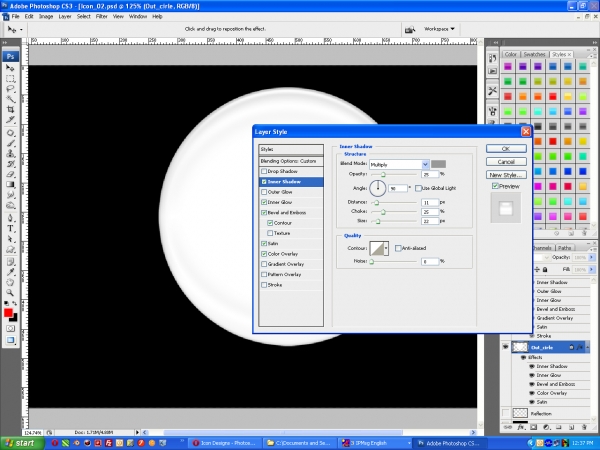Select the Gradient tool
Screen dimensions: 600x450
click(10, 185)
